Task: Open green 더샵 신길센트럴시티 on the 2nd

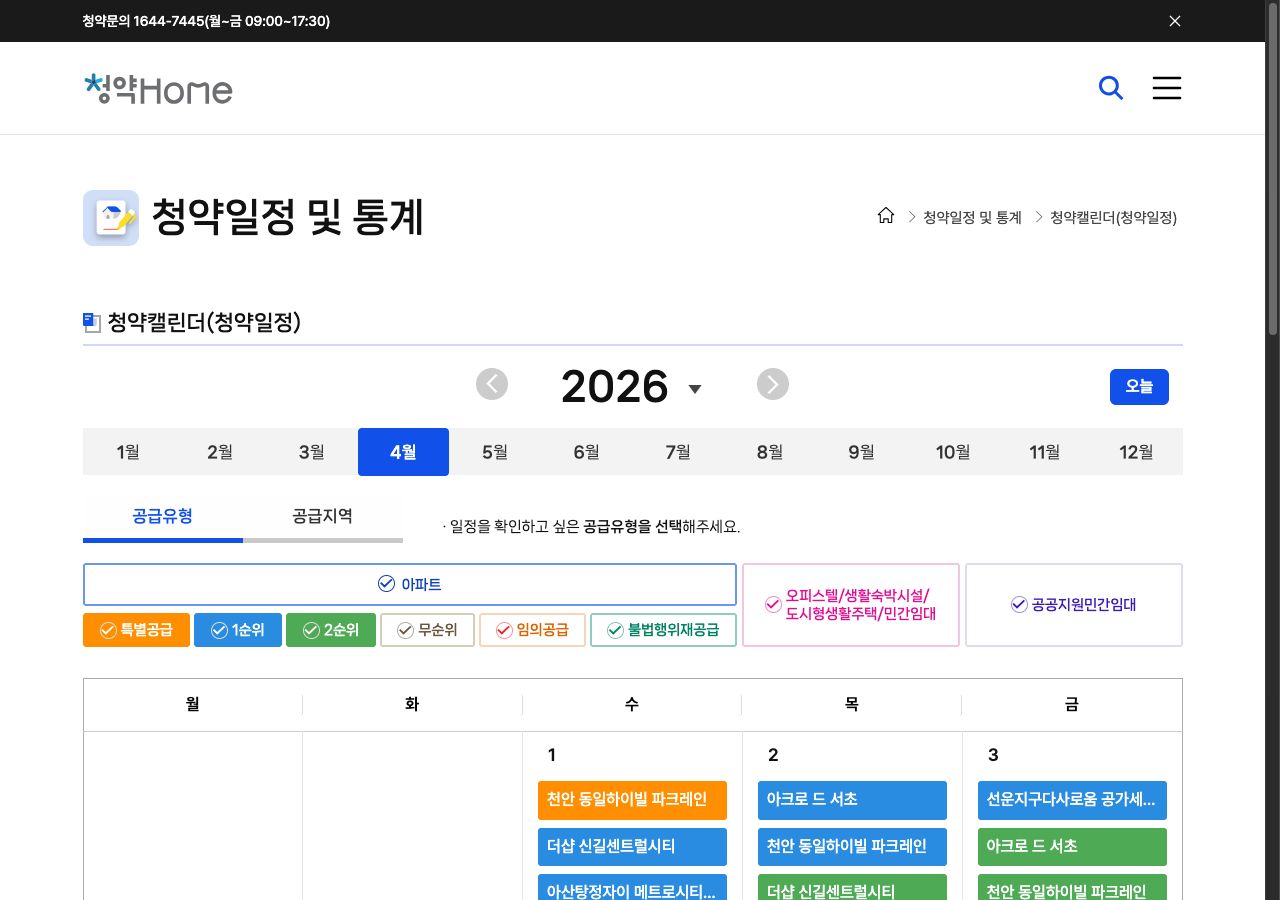Action: coord(852,888)
